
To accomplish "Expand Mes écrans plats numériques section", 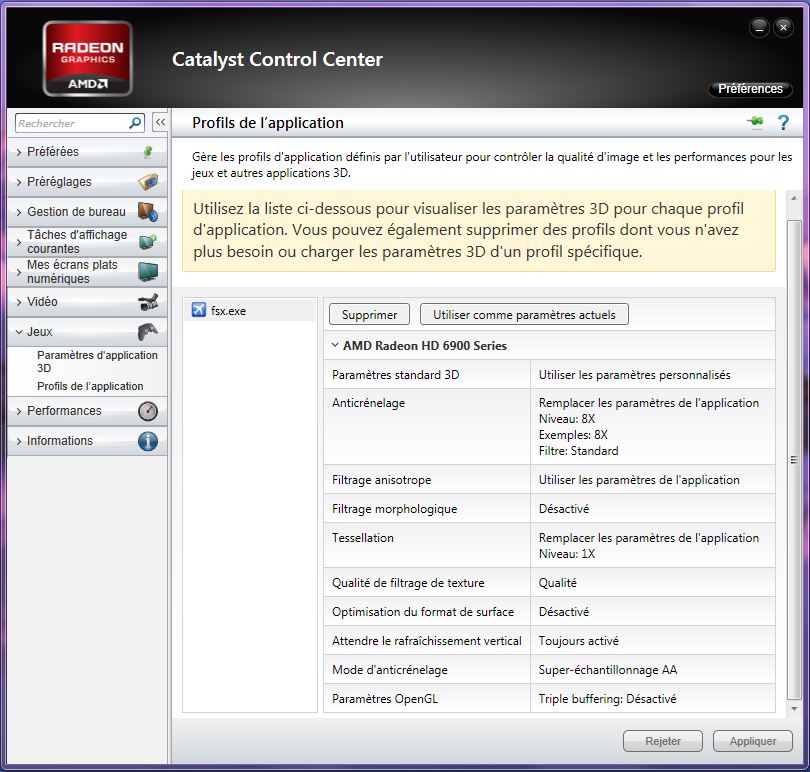I will coord(87,272).
